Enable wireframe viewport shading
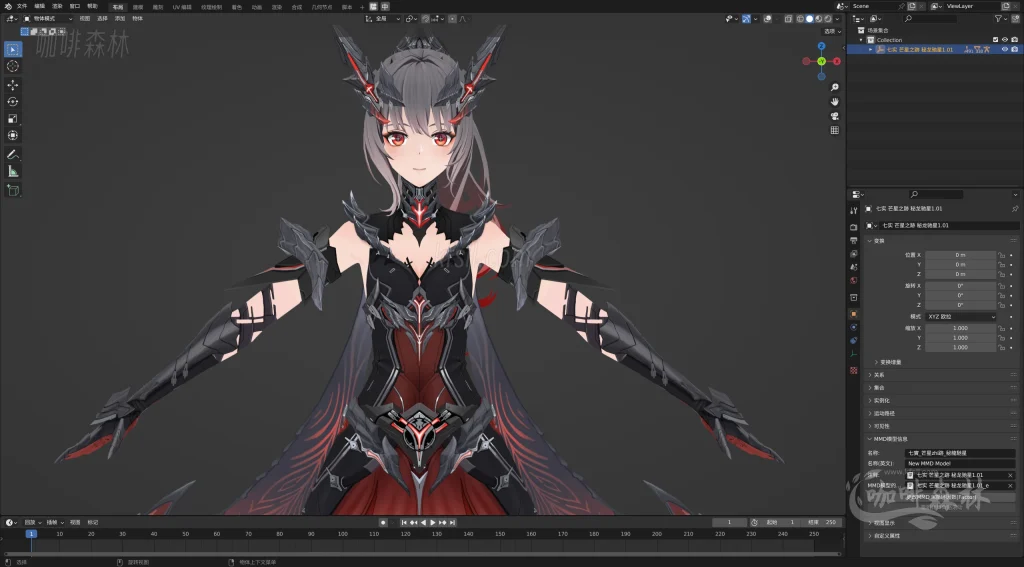The width and height of the screenshot is (1024, 567). point(800,19)
